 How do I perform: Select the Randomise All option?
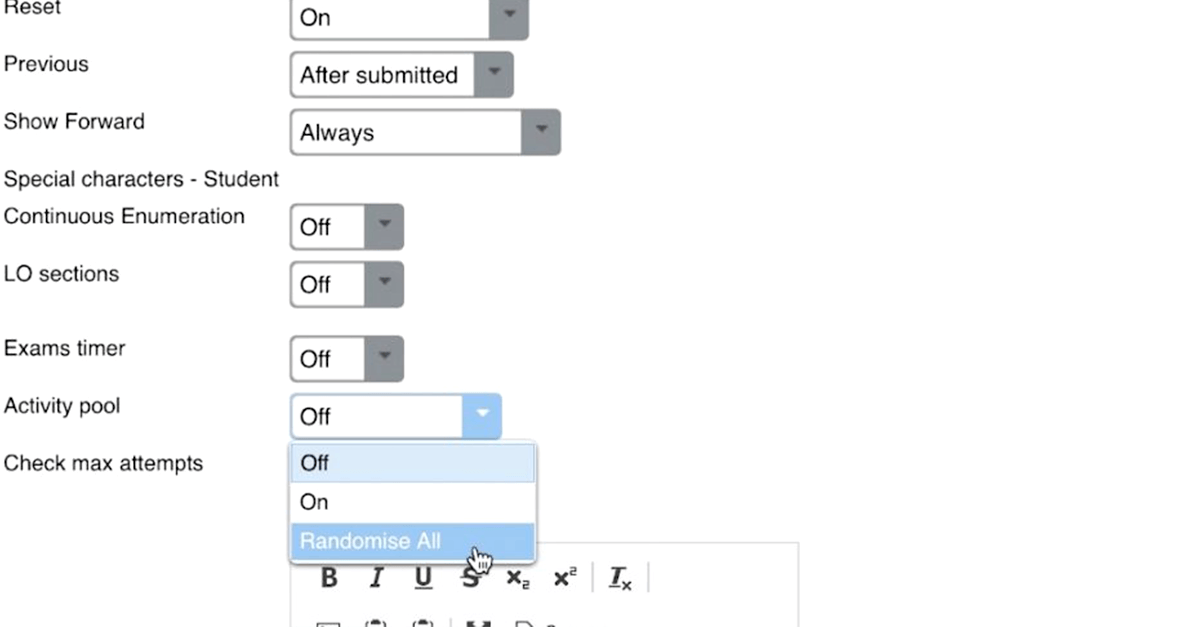[412, 542]
